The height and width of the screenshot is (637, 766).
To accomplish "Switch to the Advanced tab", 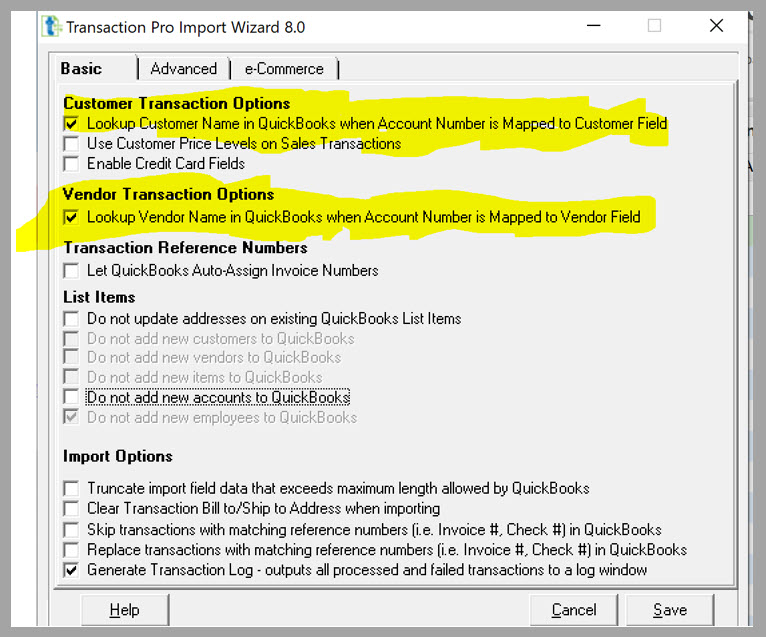I will pos(184,68).
